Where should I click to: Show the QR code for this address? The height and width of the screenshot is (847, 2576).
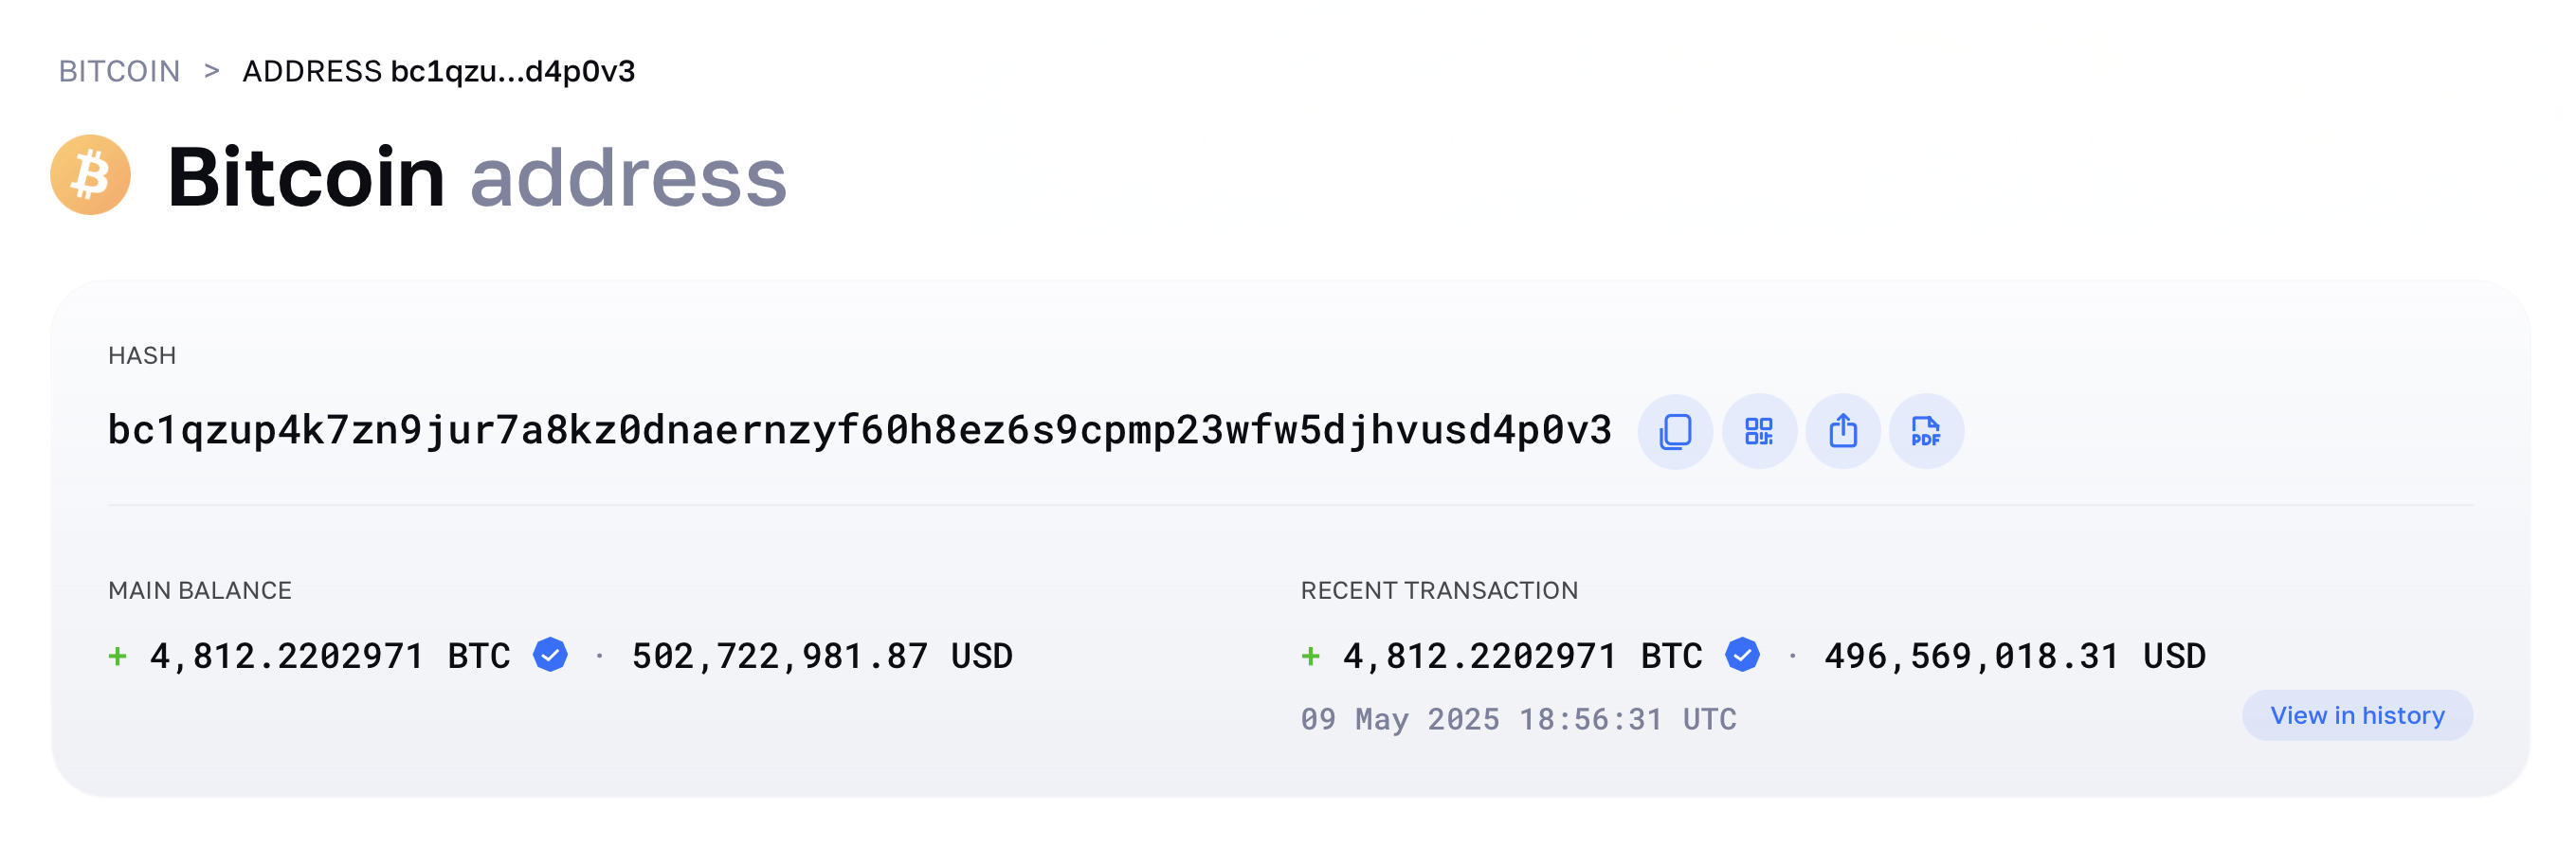point(1758,431)
